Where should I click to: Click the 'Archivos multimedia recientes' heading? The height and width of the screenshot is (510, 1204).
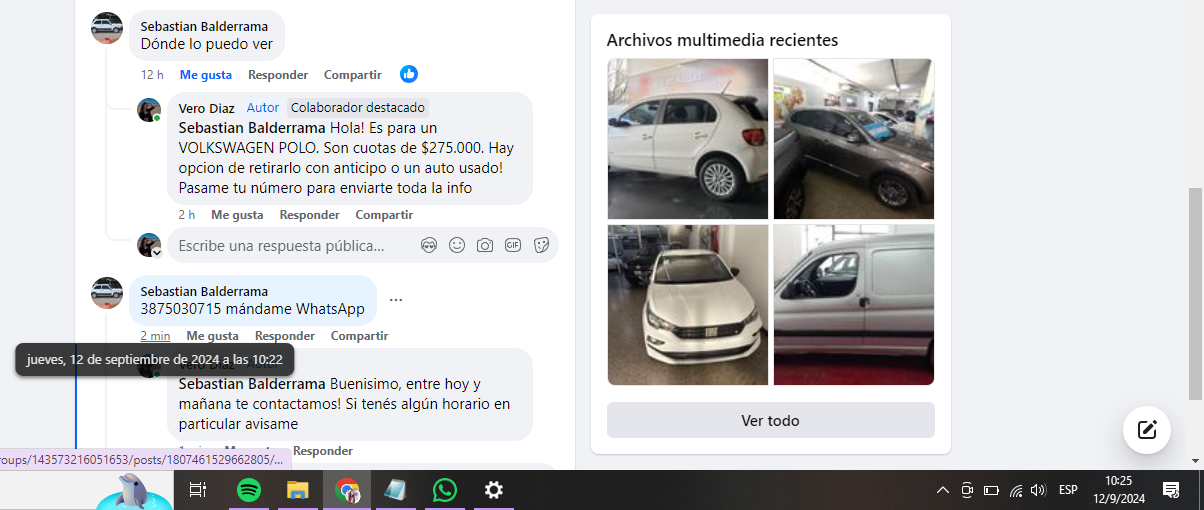722,40
